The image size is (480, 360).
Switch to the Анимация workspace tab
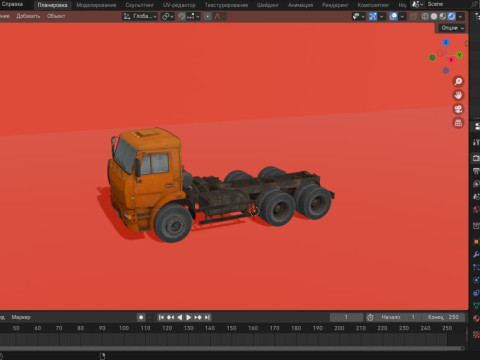(x=300, y=5)
